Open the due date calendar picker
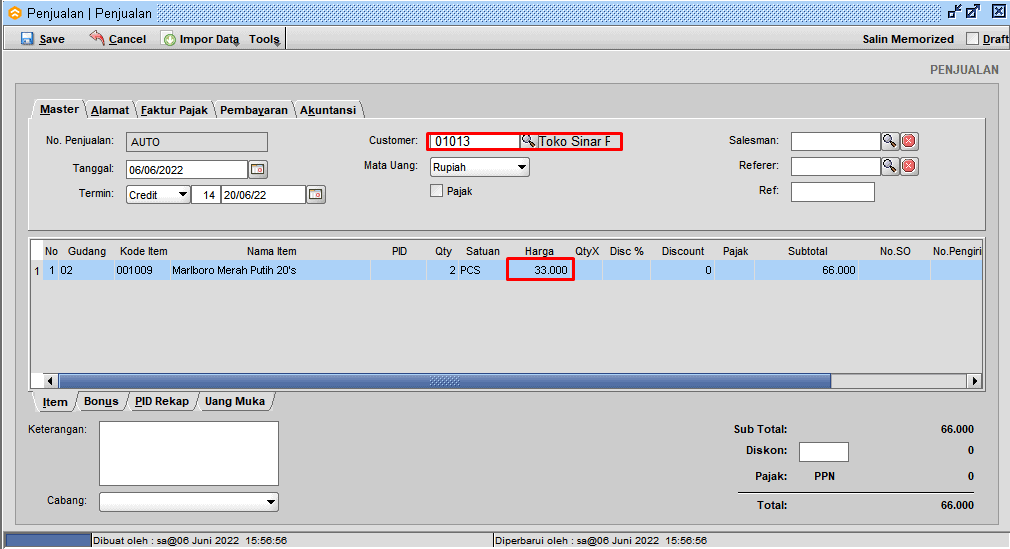Image resolution: width=1010 pixels, height=549 pixels. (316, 195)
